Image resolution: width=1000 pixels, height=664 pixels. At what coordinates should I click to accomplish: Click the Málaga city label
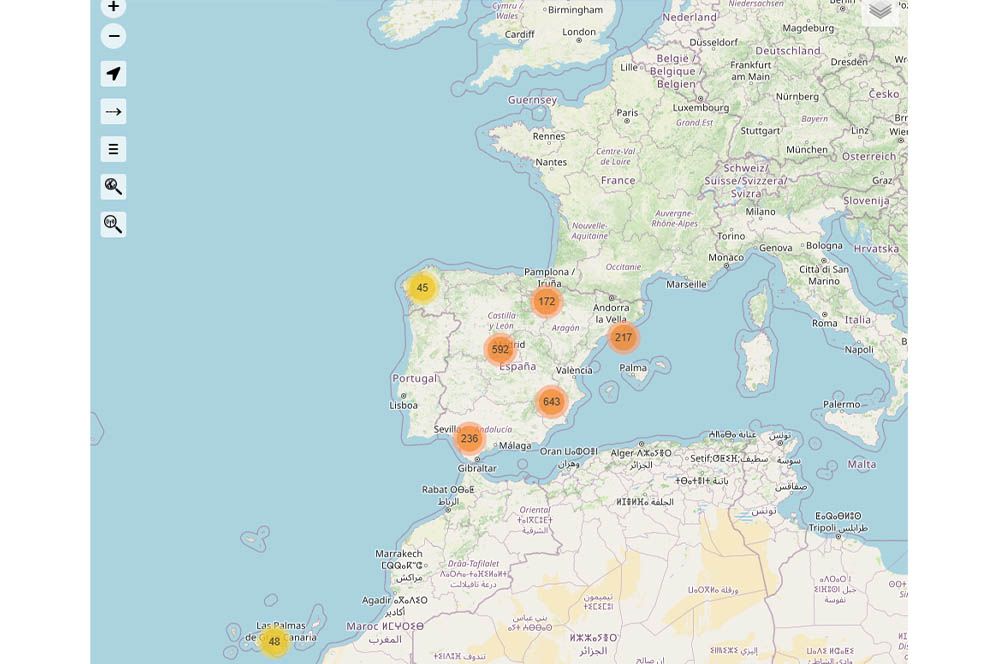[x=515, y=446]
